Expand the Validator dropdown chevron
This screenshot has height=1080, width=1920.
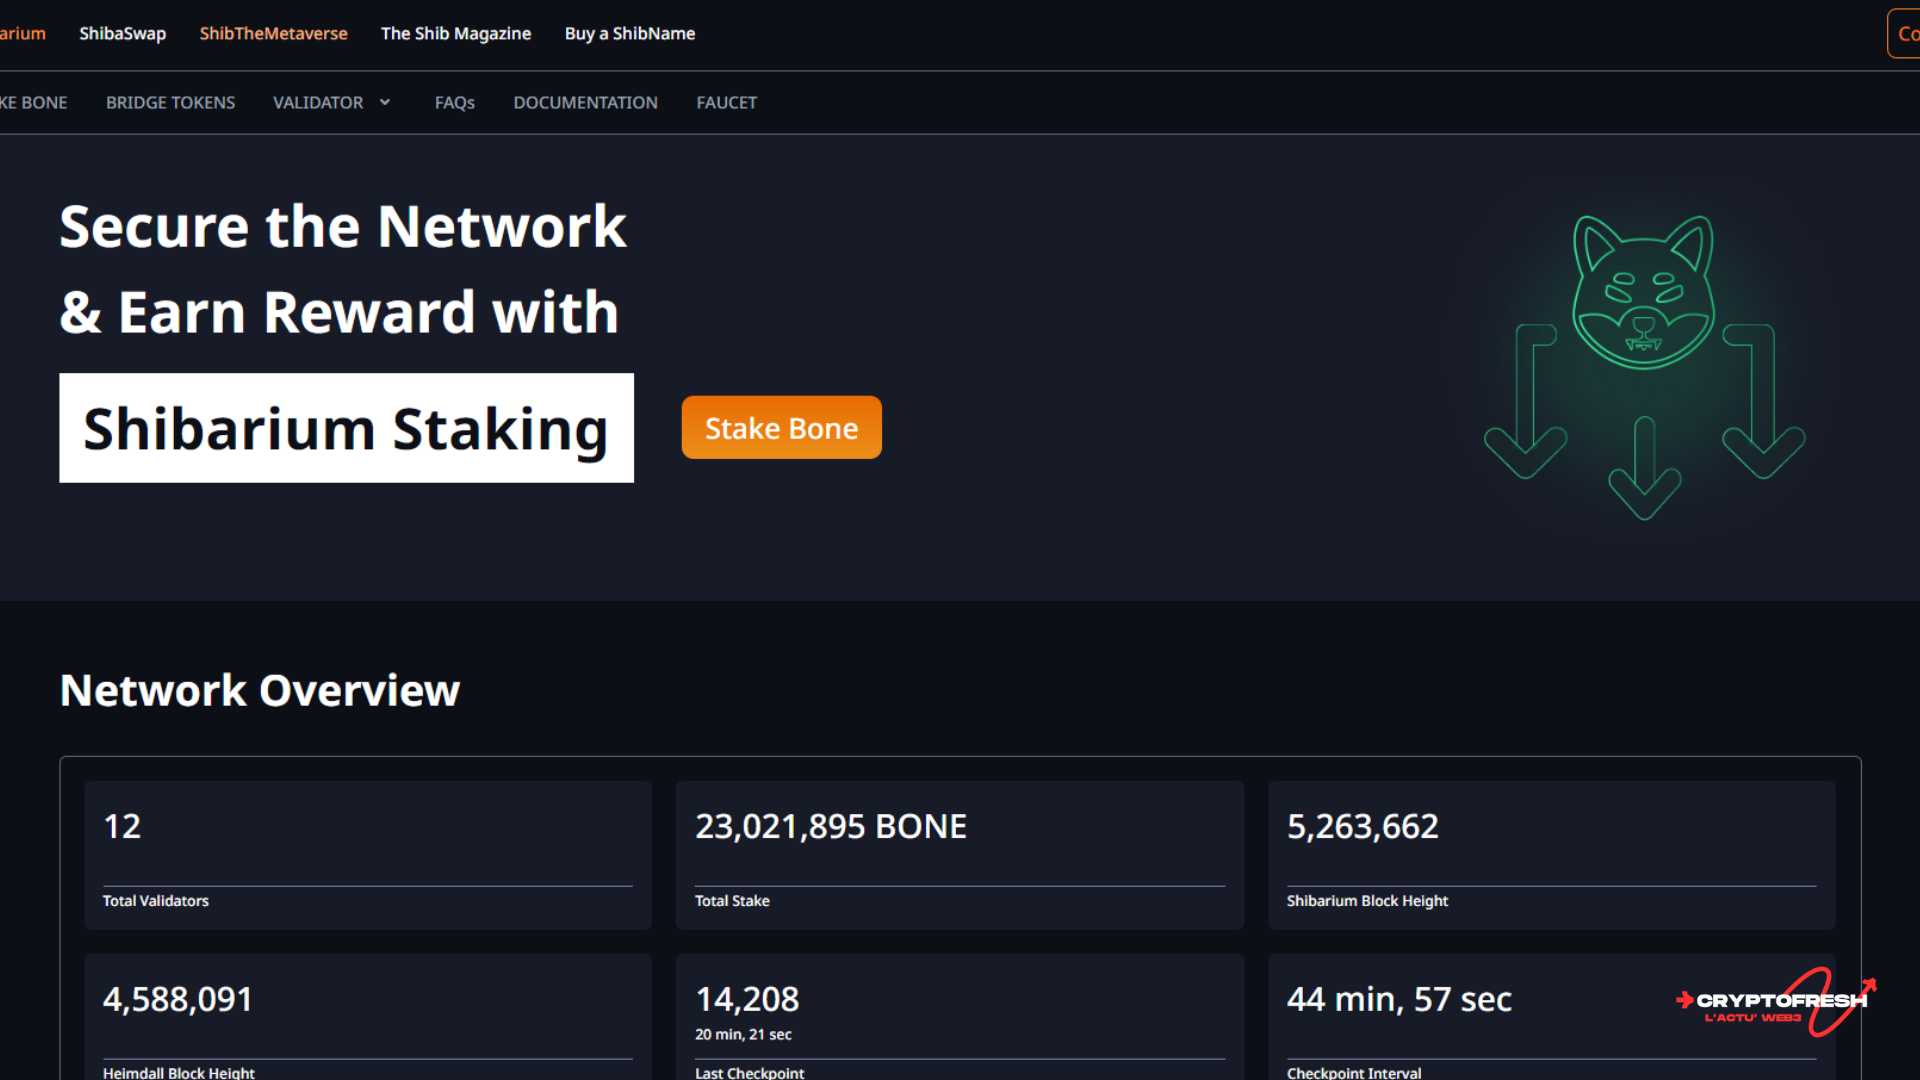tap(385, 102)
